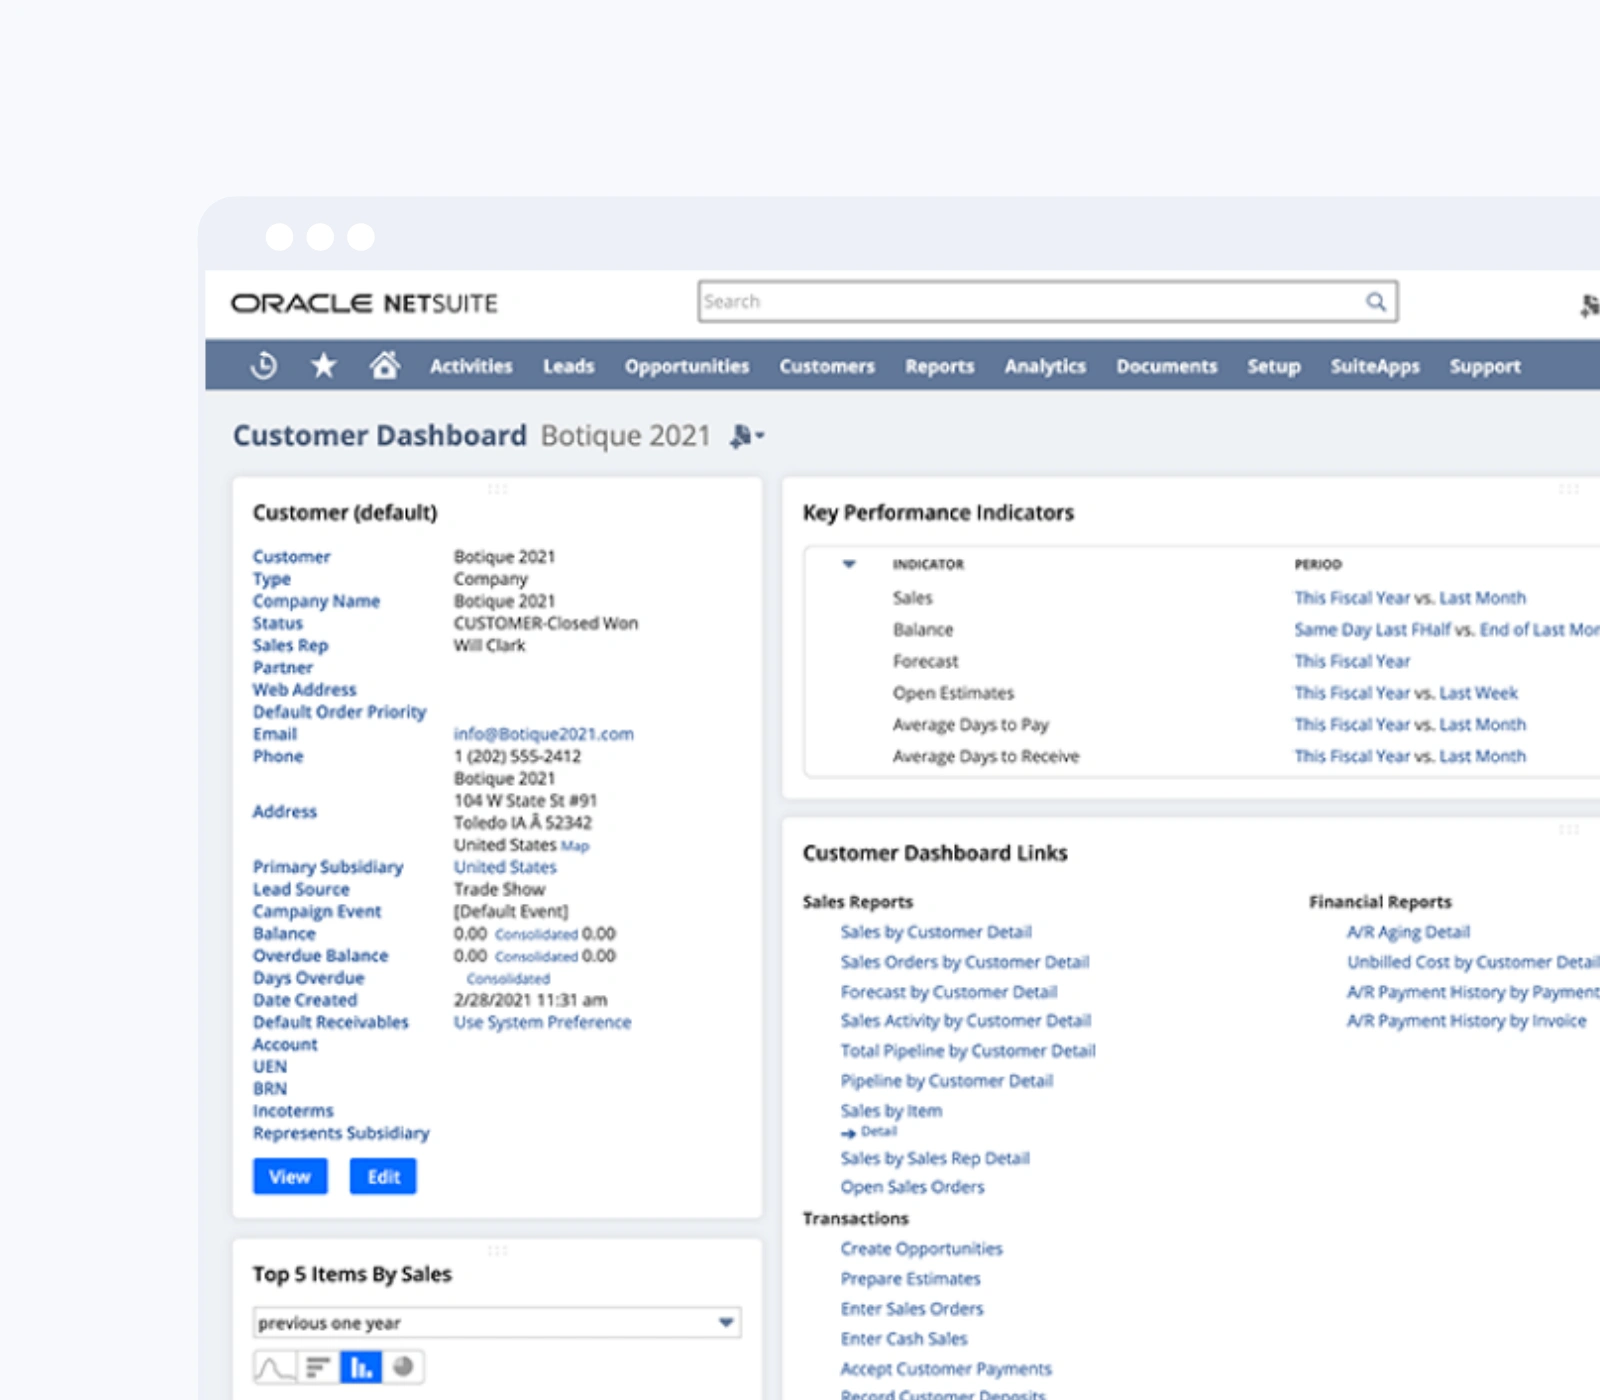Open the United States subsidiary link
The height and width of the screenshot is (1400, 1600).
point(505,867)
